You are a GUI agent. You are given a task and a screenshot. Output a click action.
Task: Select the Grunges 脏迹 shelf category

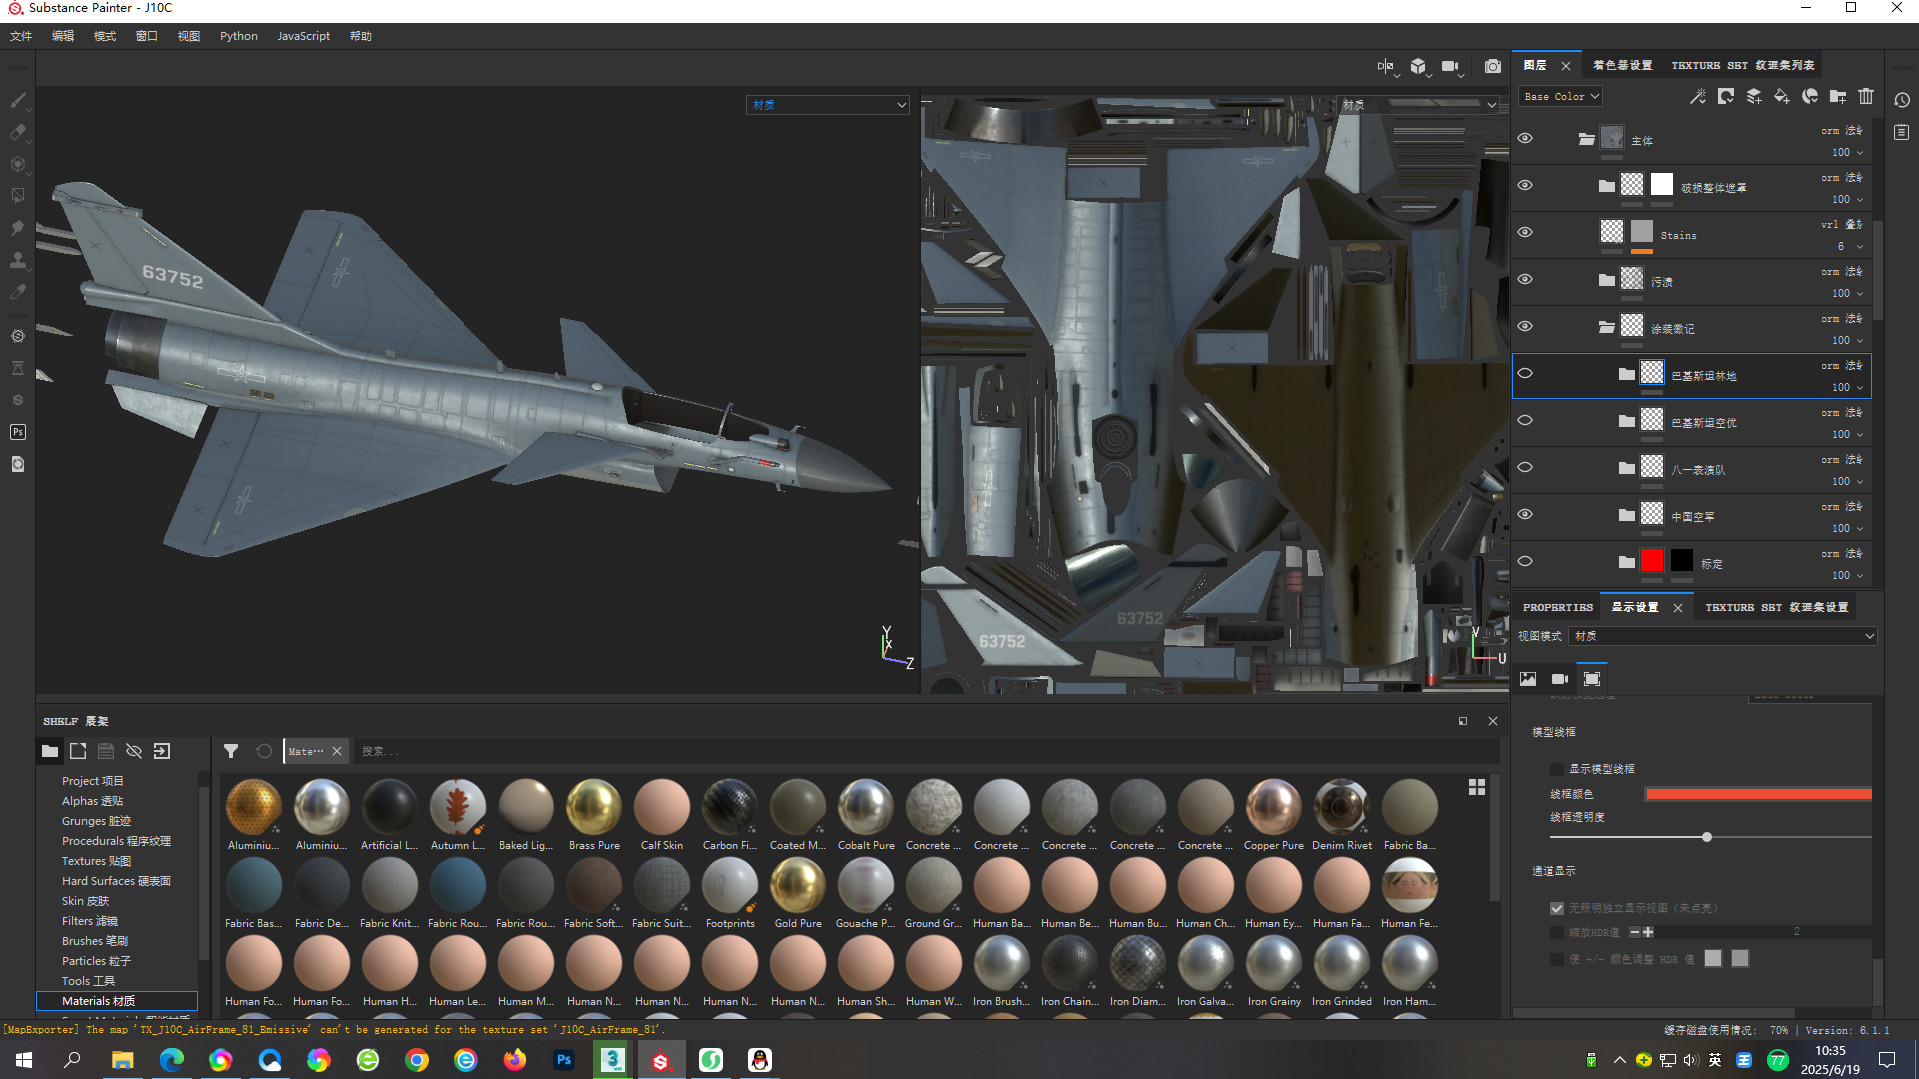coord(96,821)
